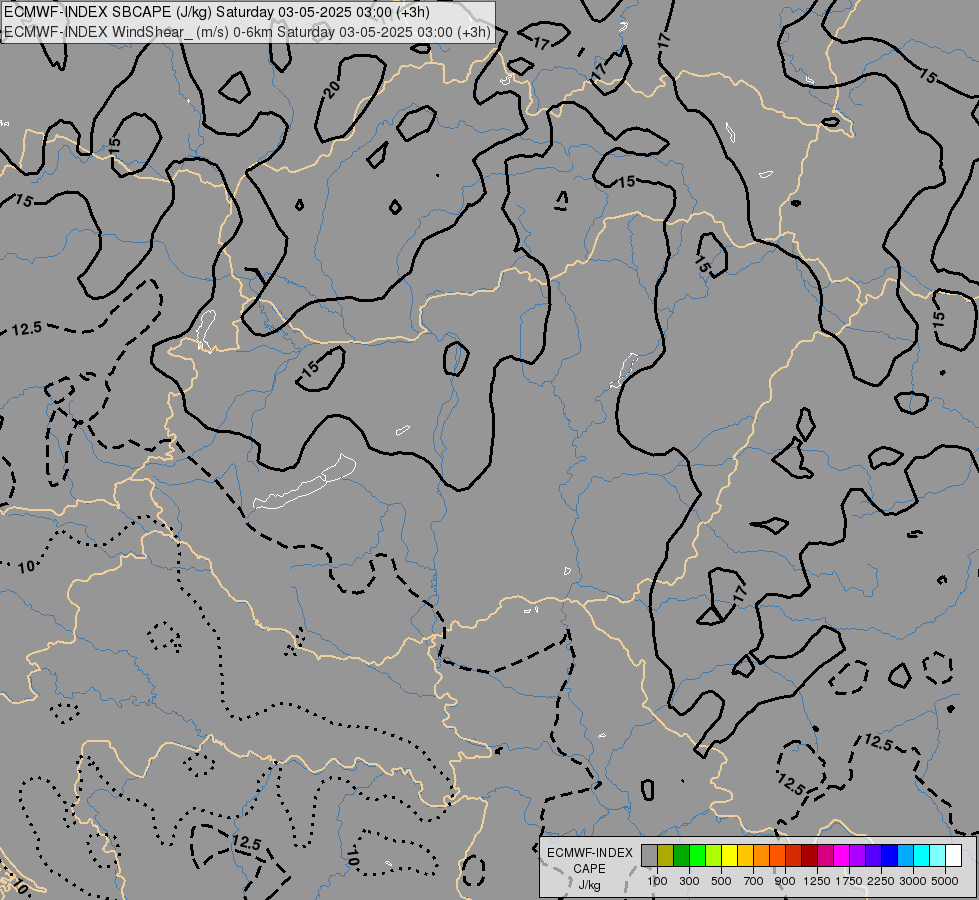Click the olive swatch in CAPE legend
This screenshot has height=900, width=979.
pyautogui.click(x=666, y=855)
